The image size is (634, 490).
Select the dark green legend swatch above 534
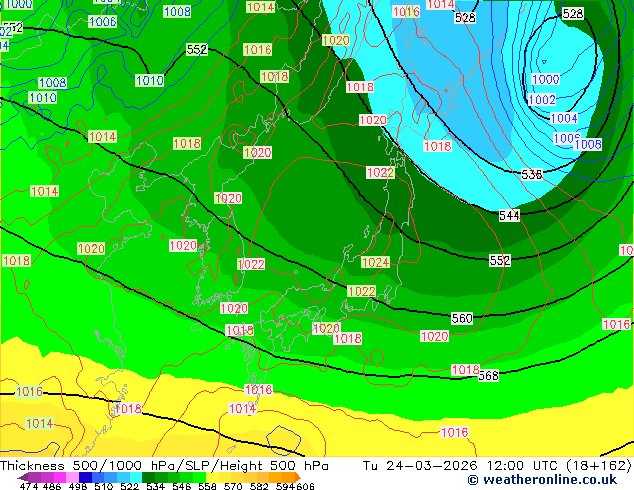tap(148, 477)
